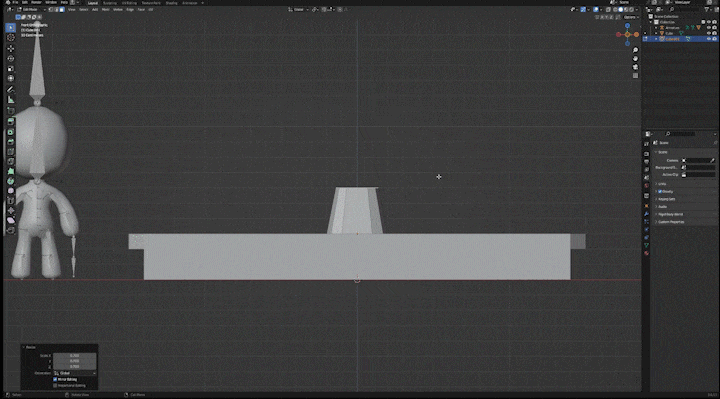The image size is (720, 399).
Task: Click the viewport zoom magnifier gizmo
Action: [x=636, y=50]
